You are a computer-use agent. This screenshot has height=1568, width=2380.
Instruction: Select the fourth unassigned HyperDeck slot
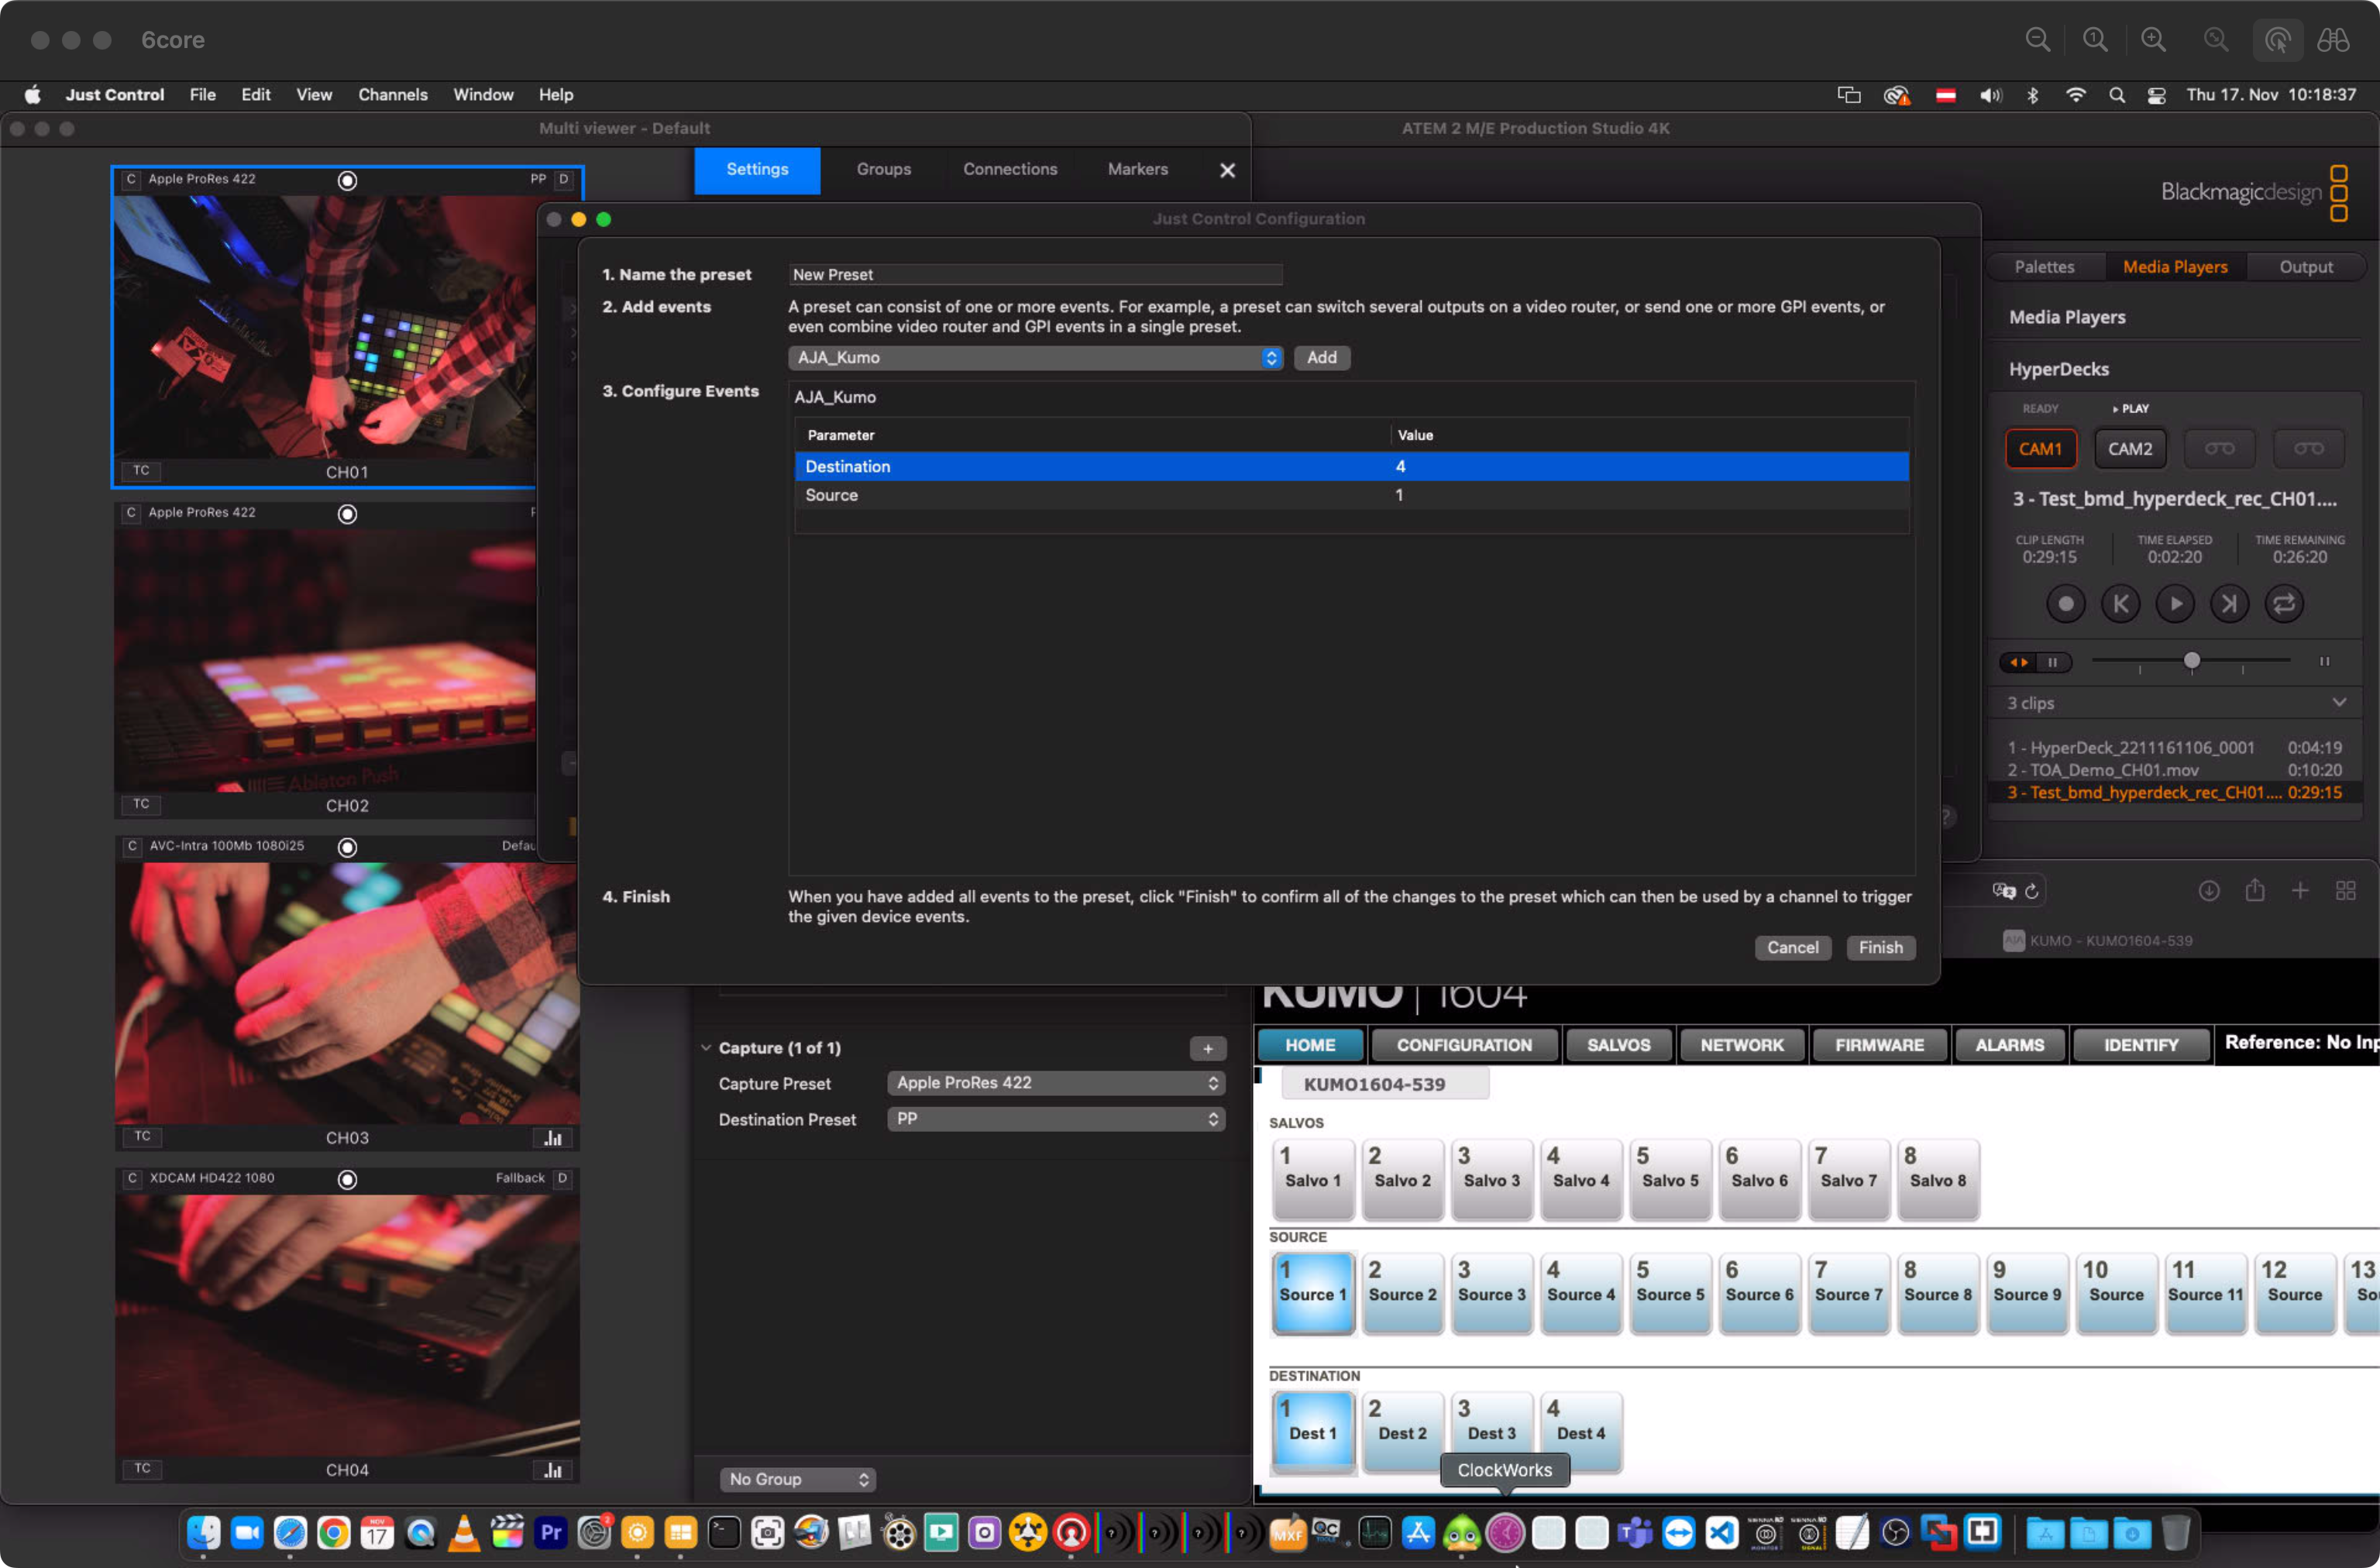point(2308,449)
